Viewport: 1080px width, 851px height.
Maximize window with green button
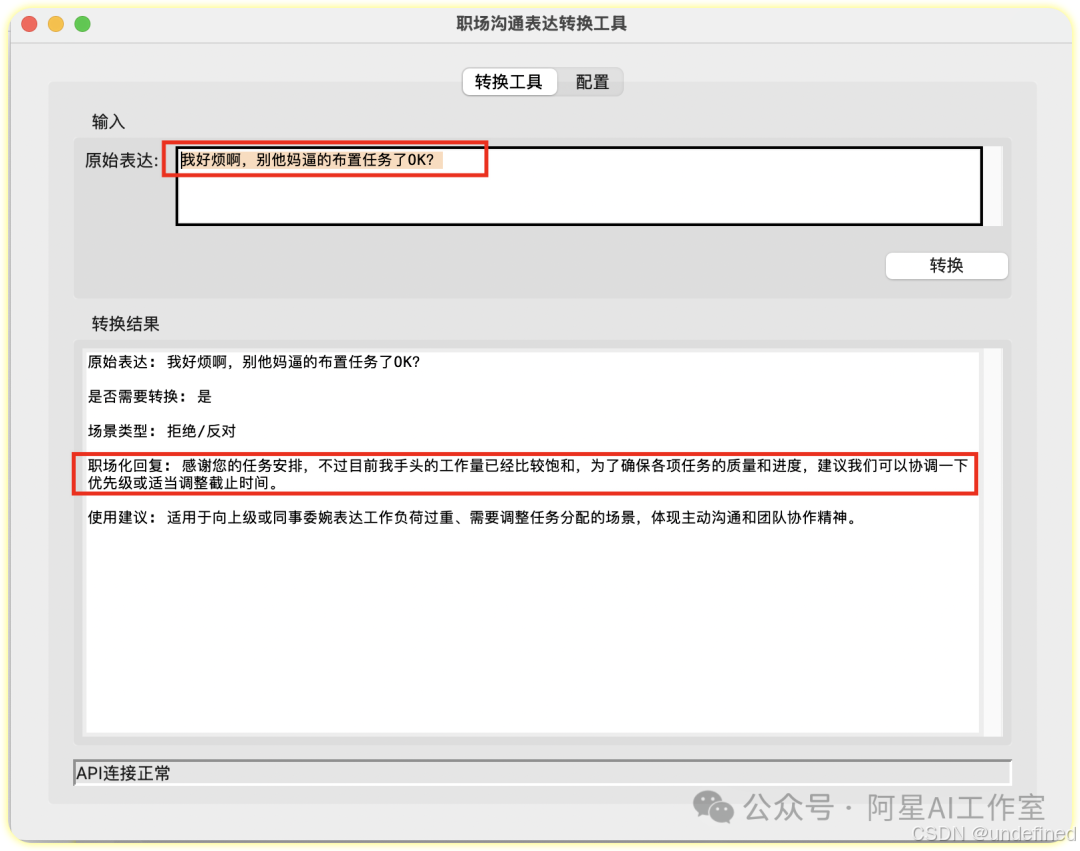83,24
